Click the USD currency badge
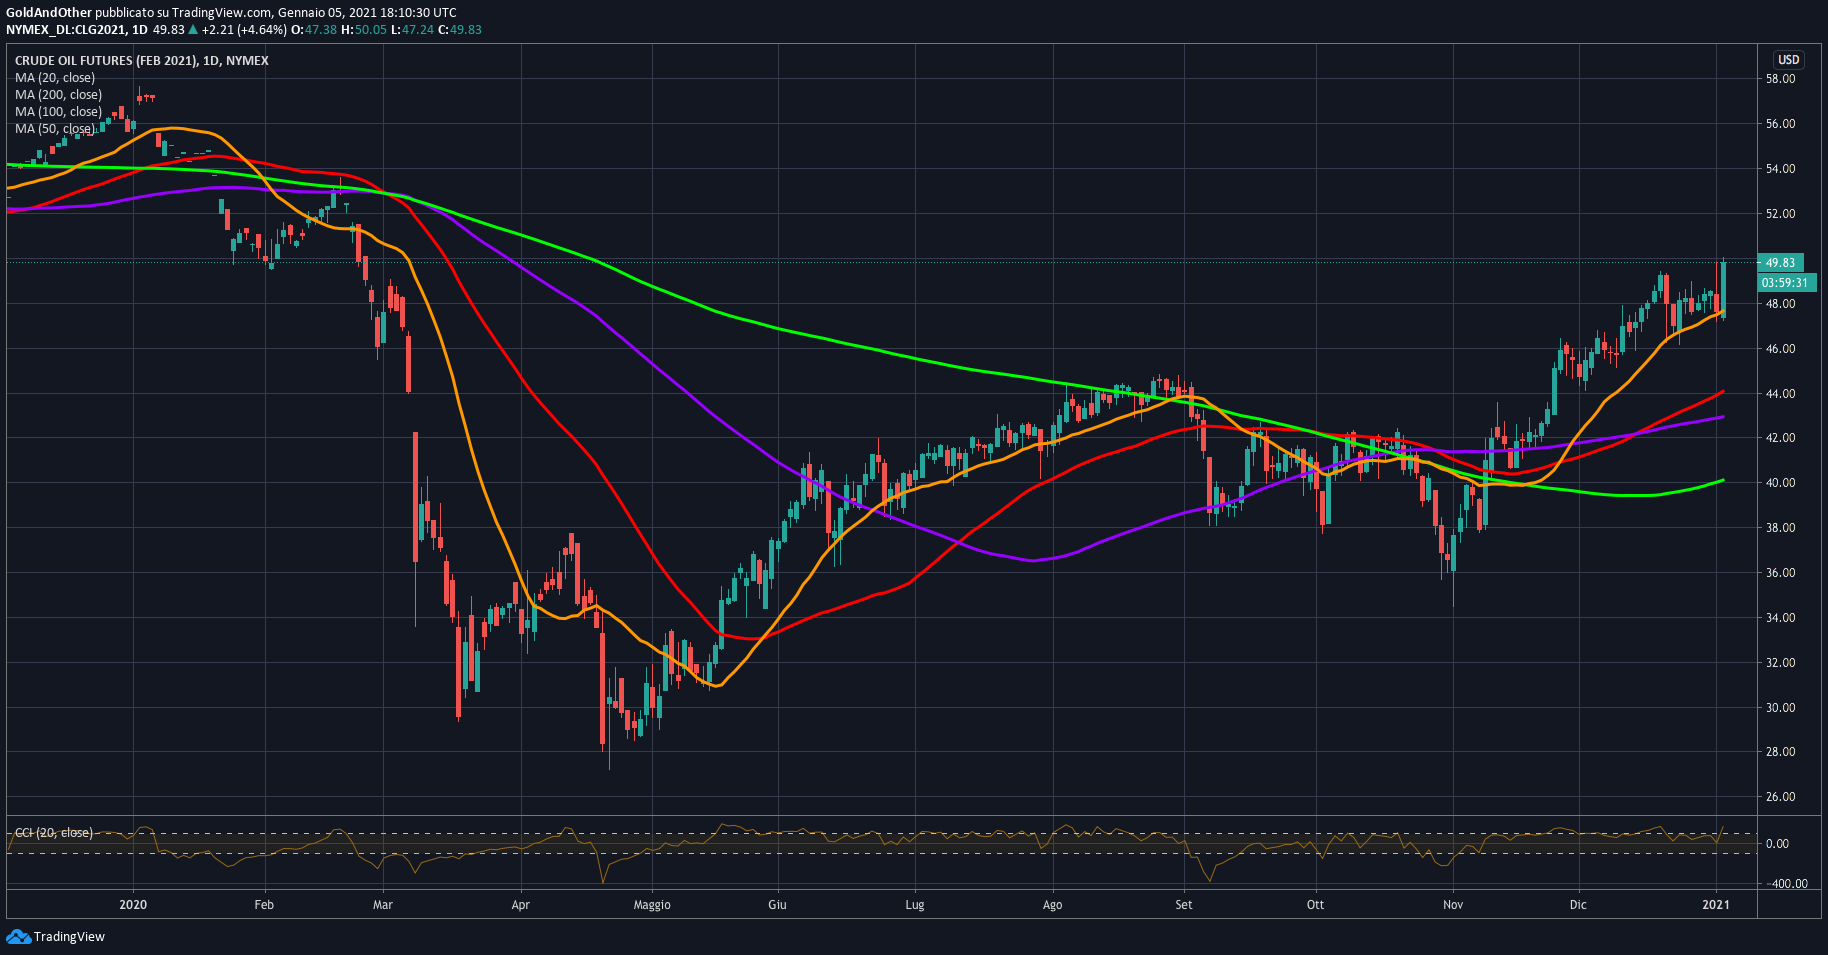The image size is (1828, 955). (1788, 60)
